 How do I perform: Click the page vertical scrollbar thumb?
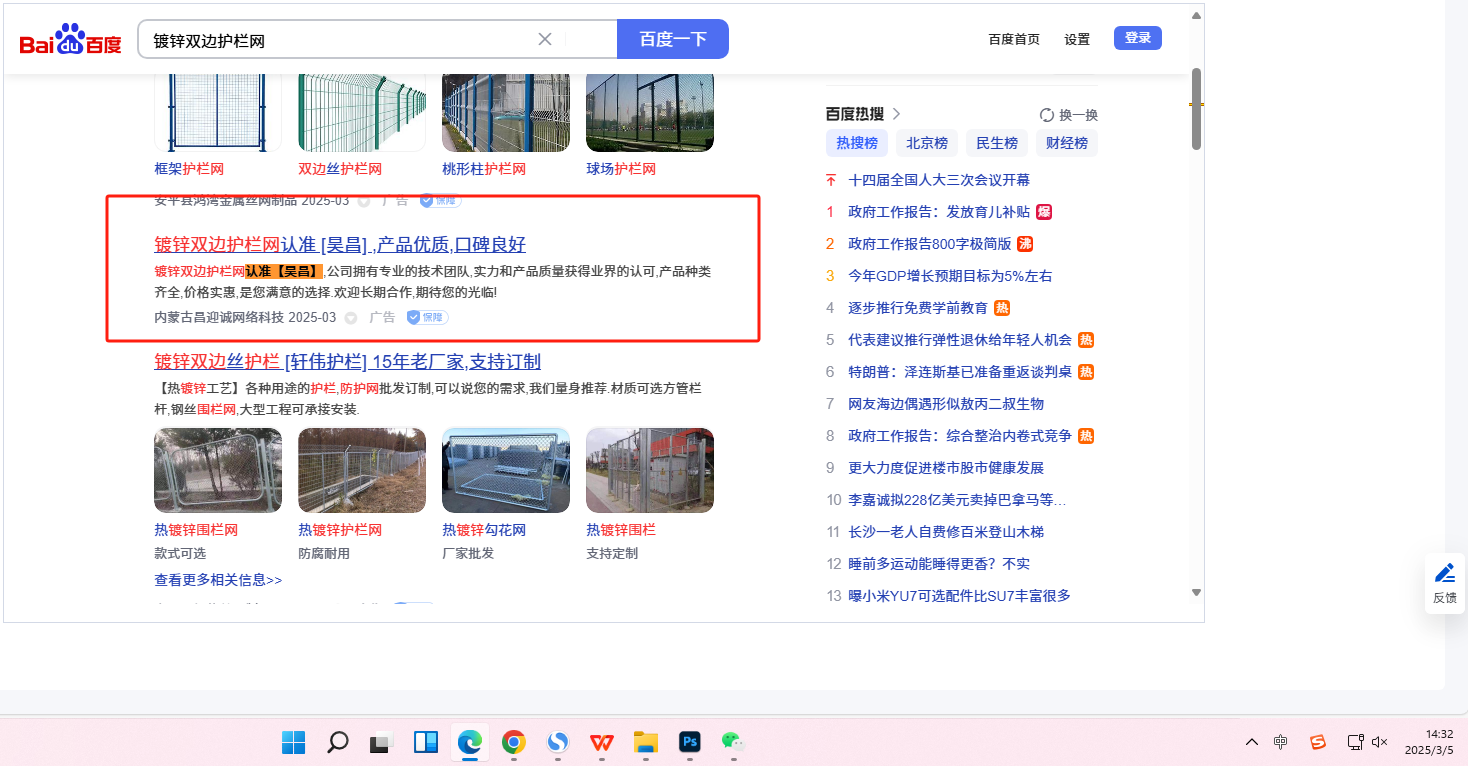[x=1196, y=108]
